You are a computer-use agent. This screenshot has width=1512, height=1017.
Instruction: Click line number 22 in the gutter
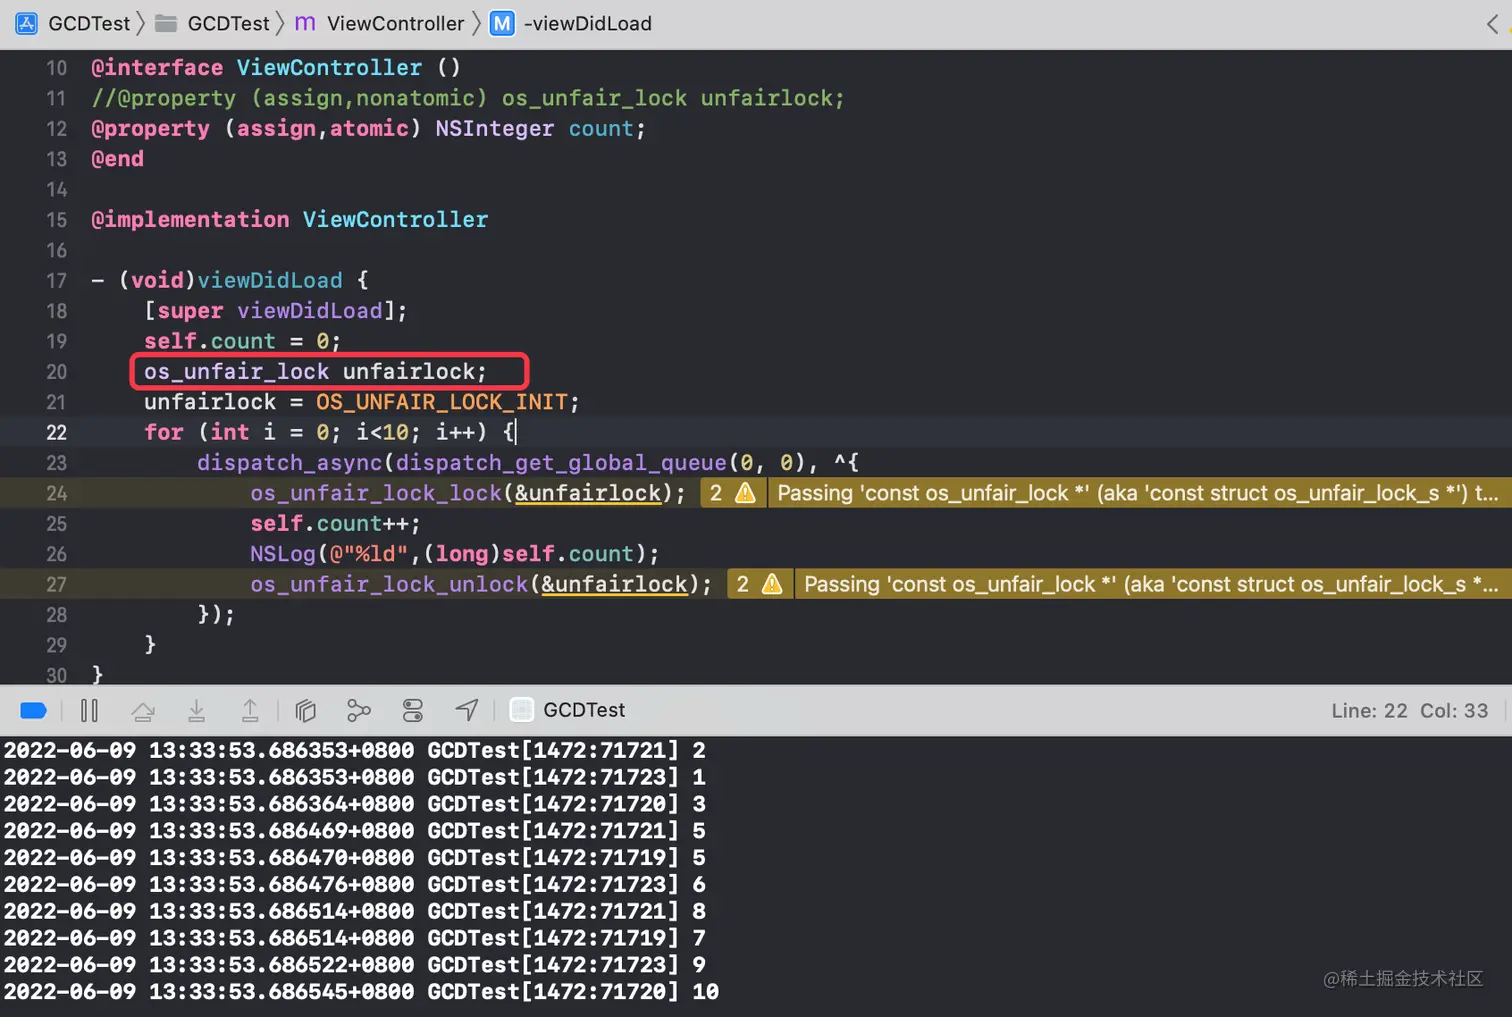coord(56,432)
